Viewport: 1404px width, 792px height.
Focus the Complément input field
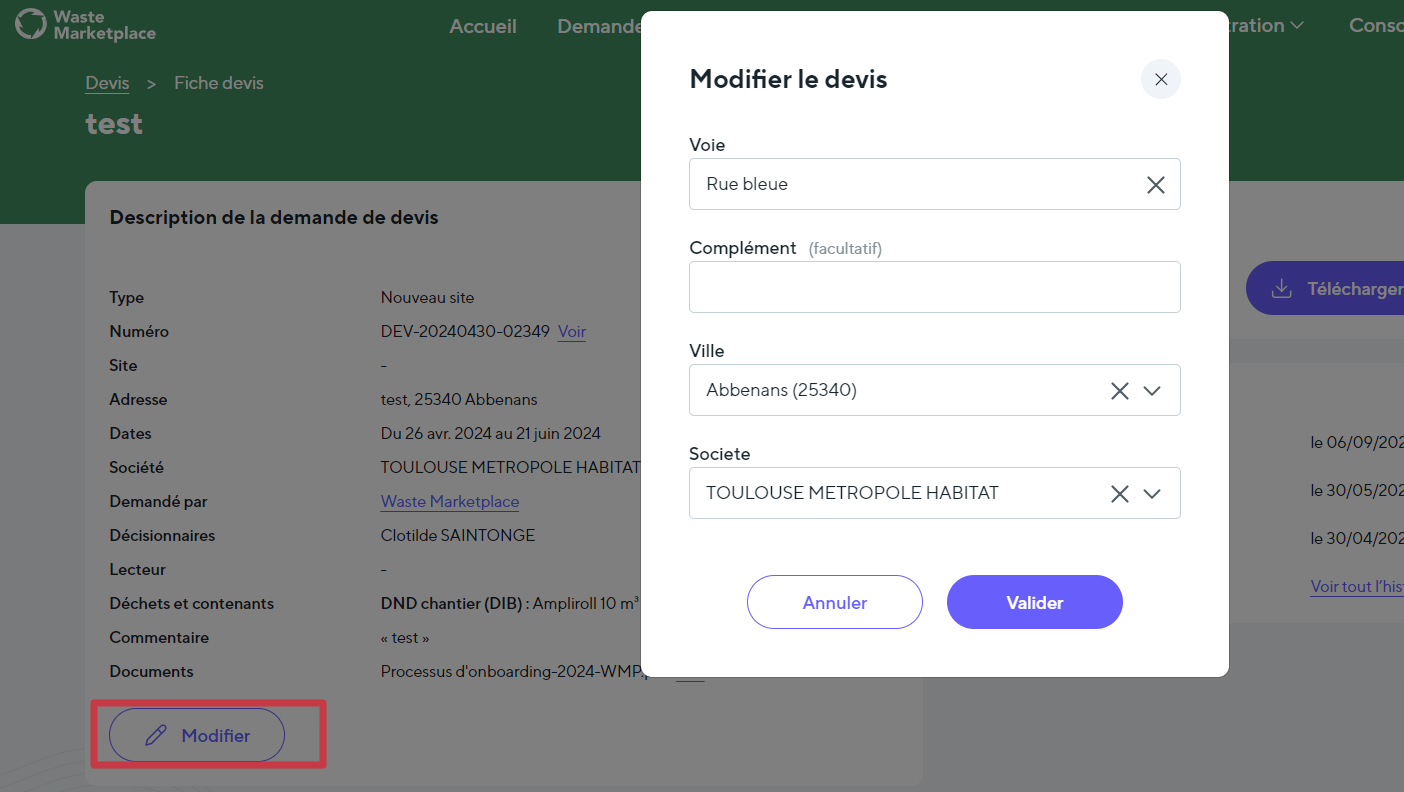pyautogui.click(x=934, y=287)
